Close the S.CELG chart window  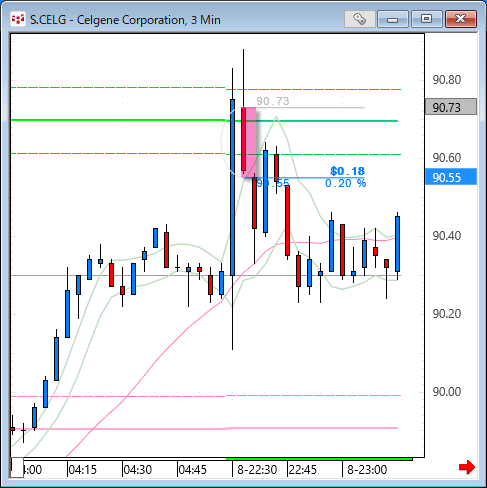[461, 19]
